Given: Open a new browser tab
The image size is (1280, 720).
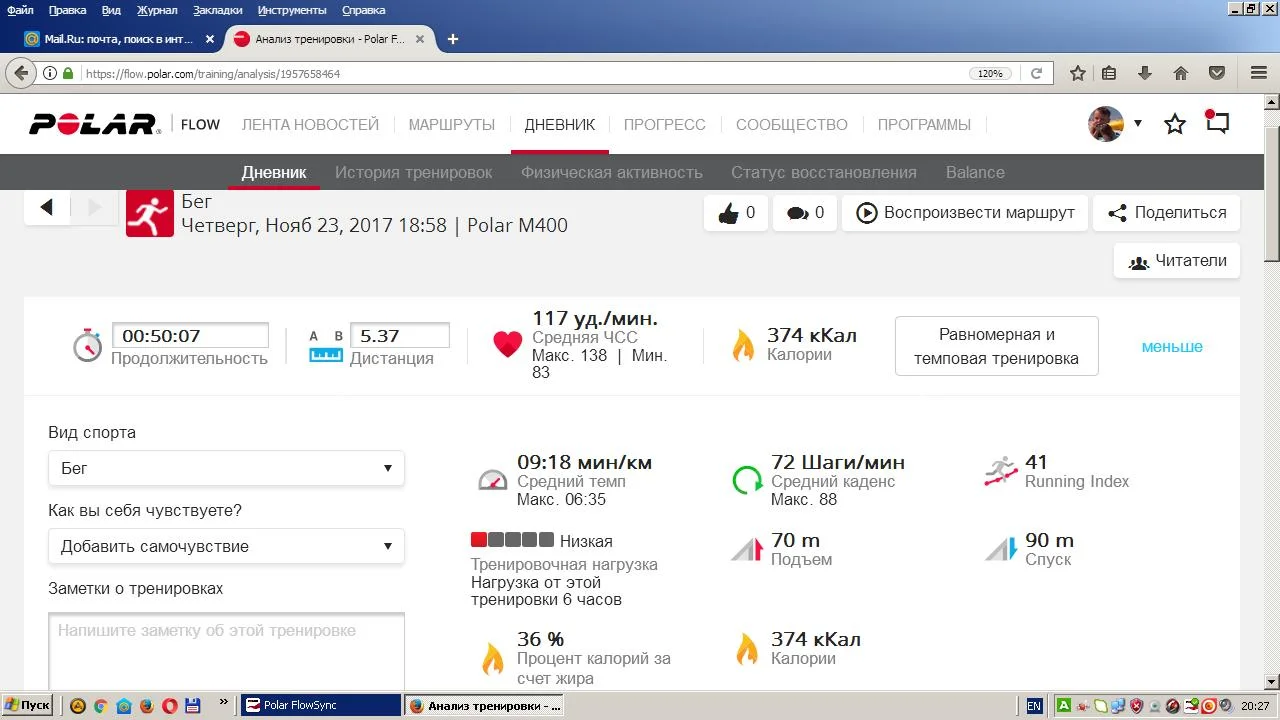Looking at the screenshot, I should point(452,39).
